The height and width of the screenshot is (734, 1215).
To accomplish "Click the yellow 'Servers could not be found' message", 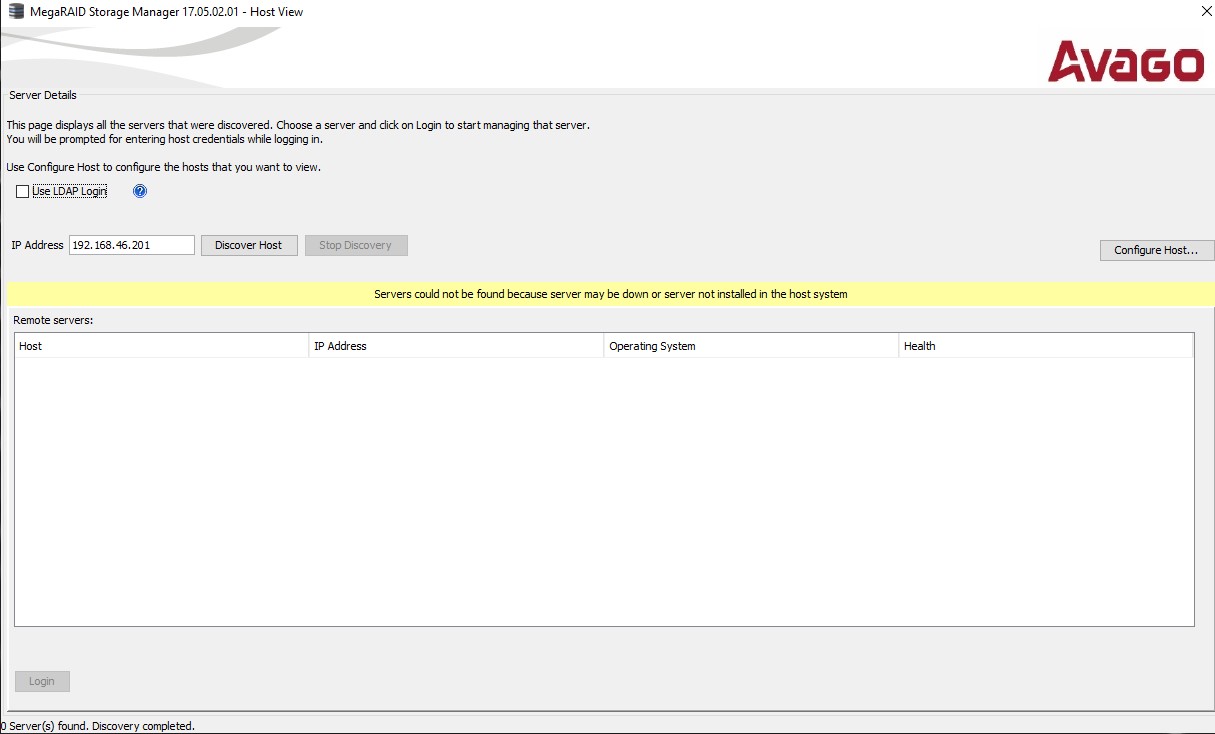I will pos(610,294).
